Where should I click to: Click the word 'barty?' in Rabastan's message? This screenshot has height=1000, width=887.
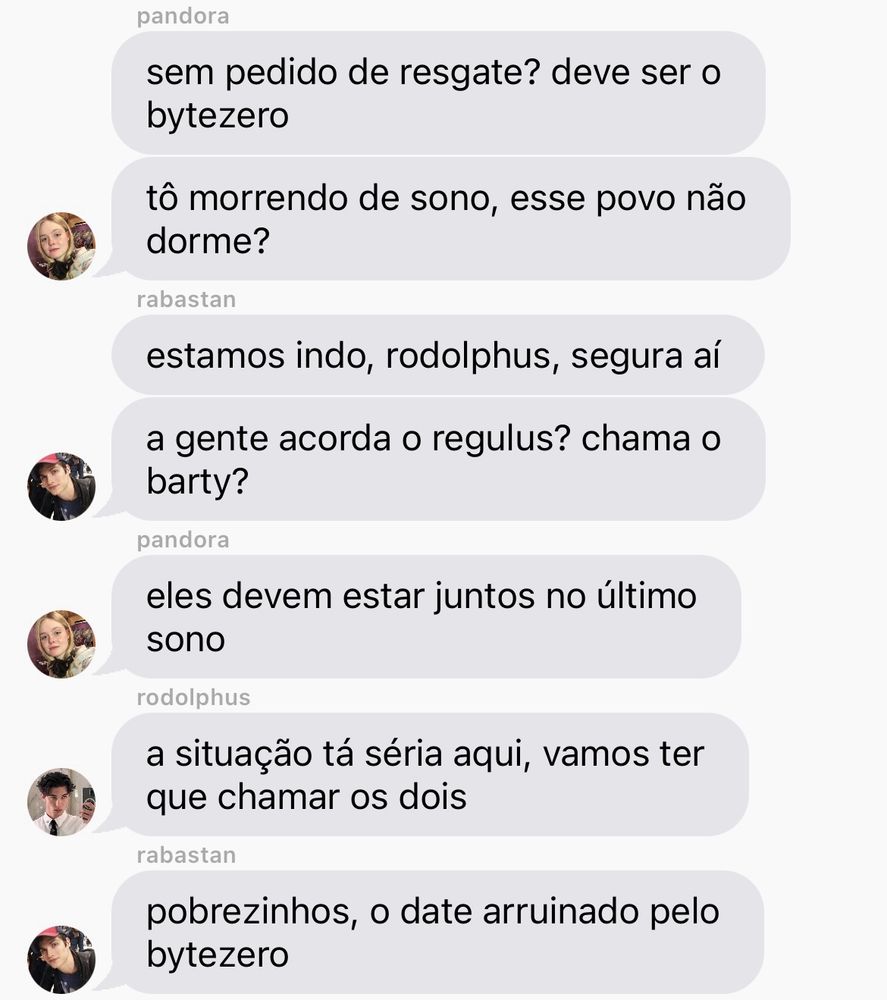pyautogui.click(x=197, y=482)
